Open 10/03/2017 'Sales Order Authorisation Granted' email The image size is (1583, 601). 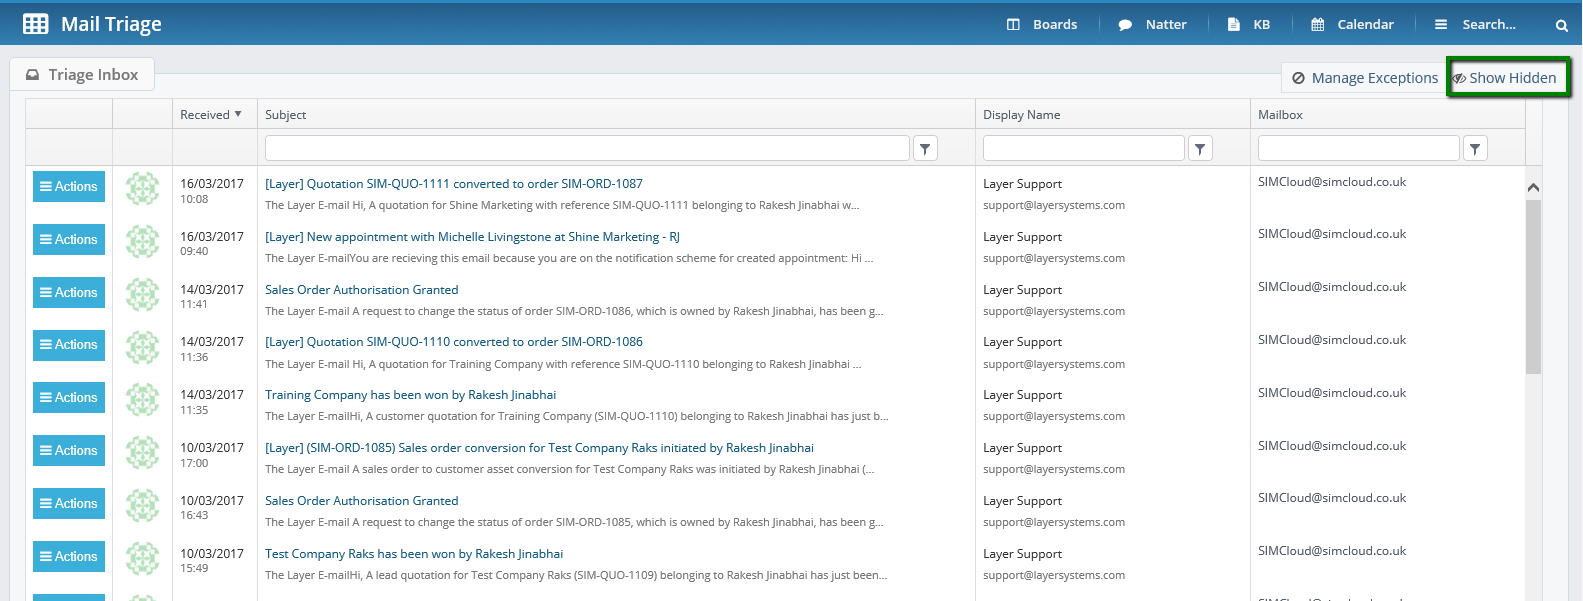click(x=361, y=501)
